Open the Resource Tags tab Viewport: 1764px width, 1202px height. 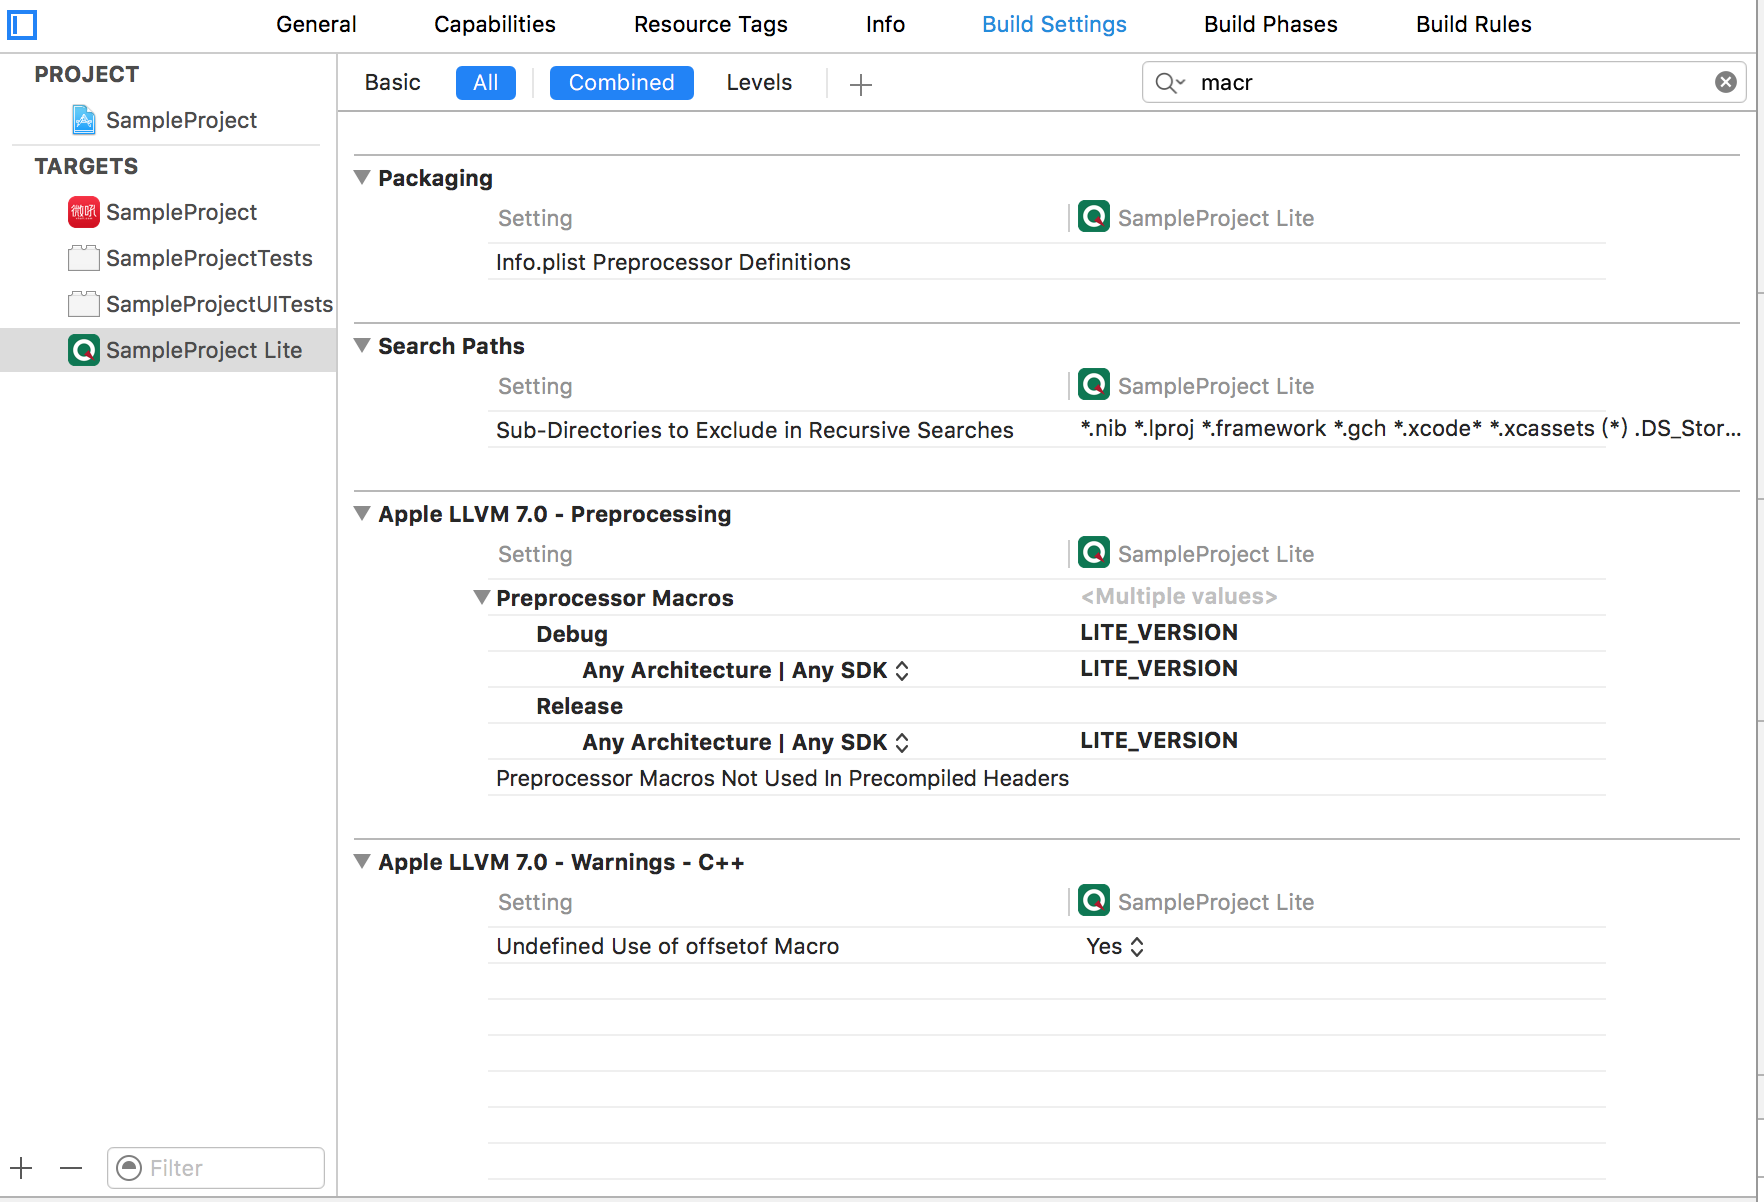pyautogui.click(x=711, y=24)
